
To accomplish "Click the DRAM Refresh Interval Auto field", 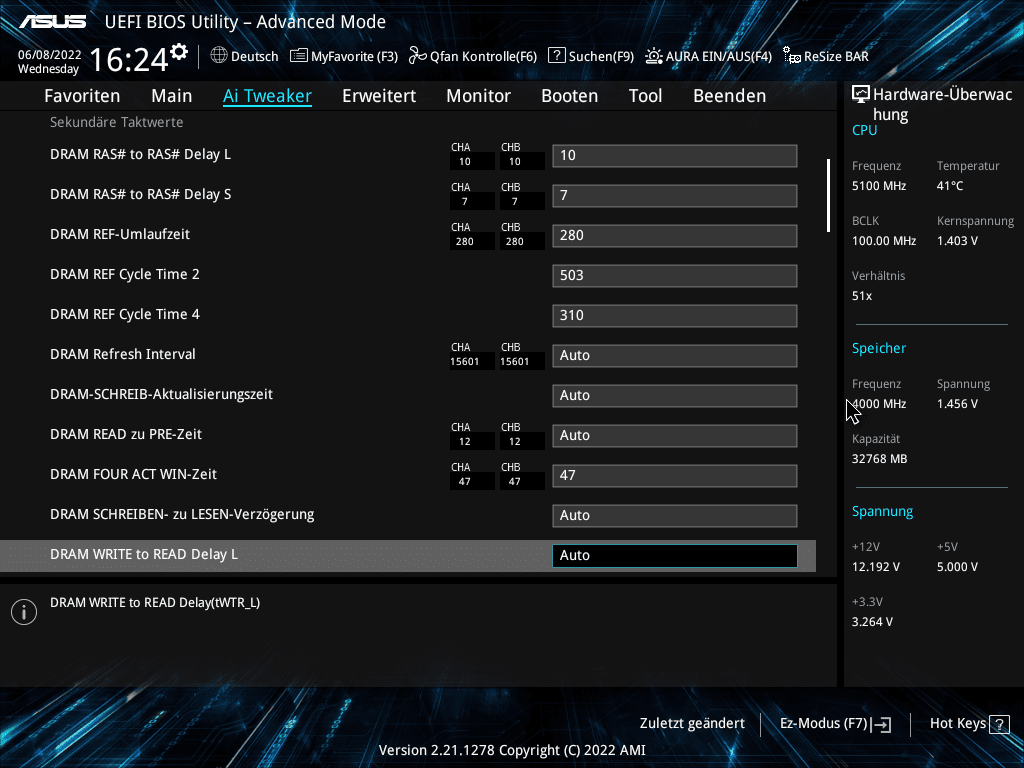I will [675, 355].
